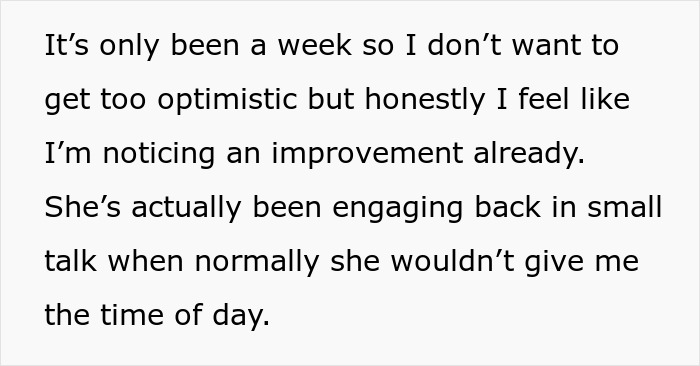
Task: Click the word "talk" starting the fifth line
Action: point(71,261)
